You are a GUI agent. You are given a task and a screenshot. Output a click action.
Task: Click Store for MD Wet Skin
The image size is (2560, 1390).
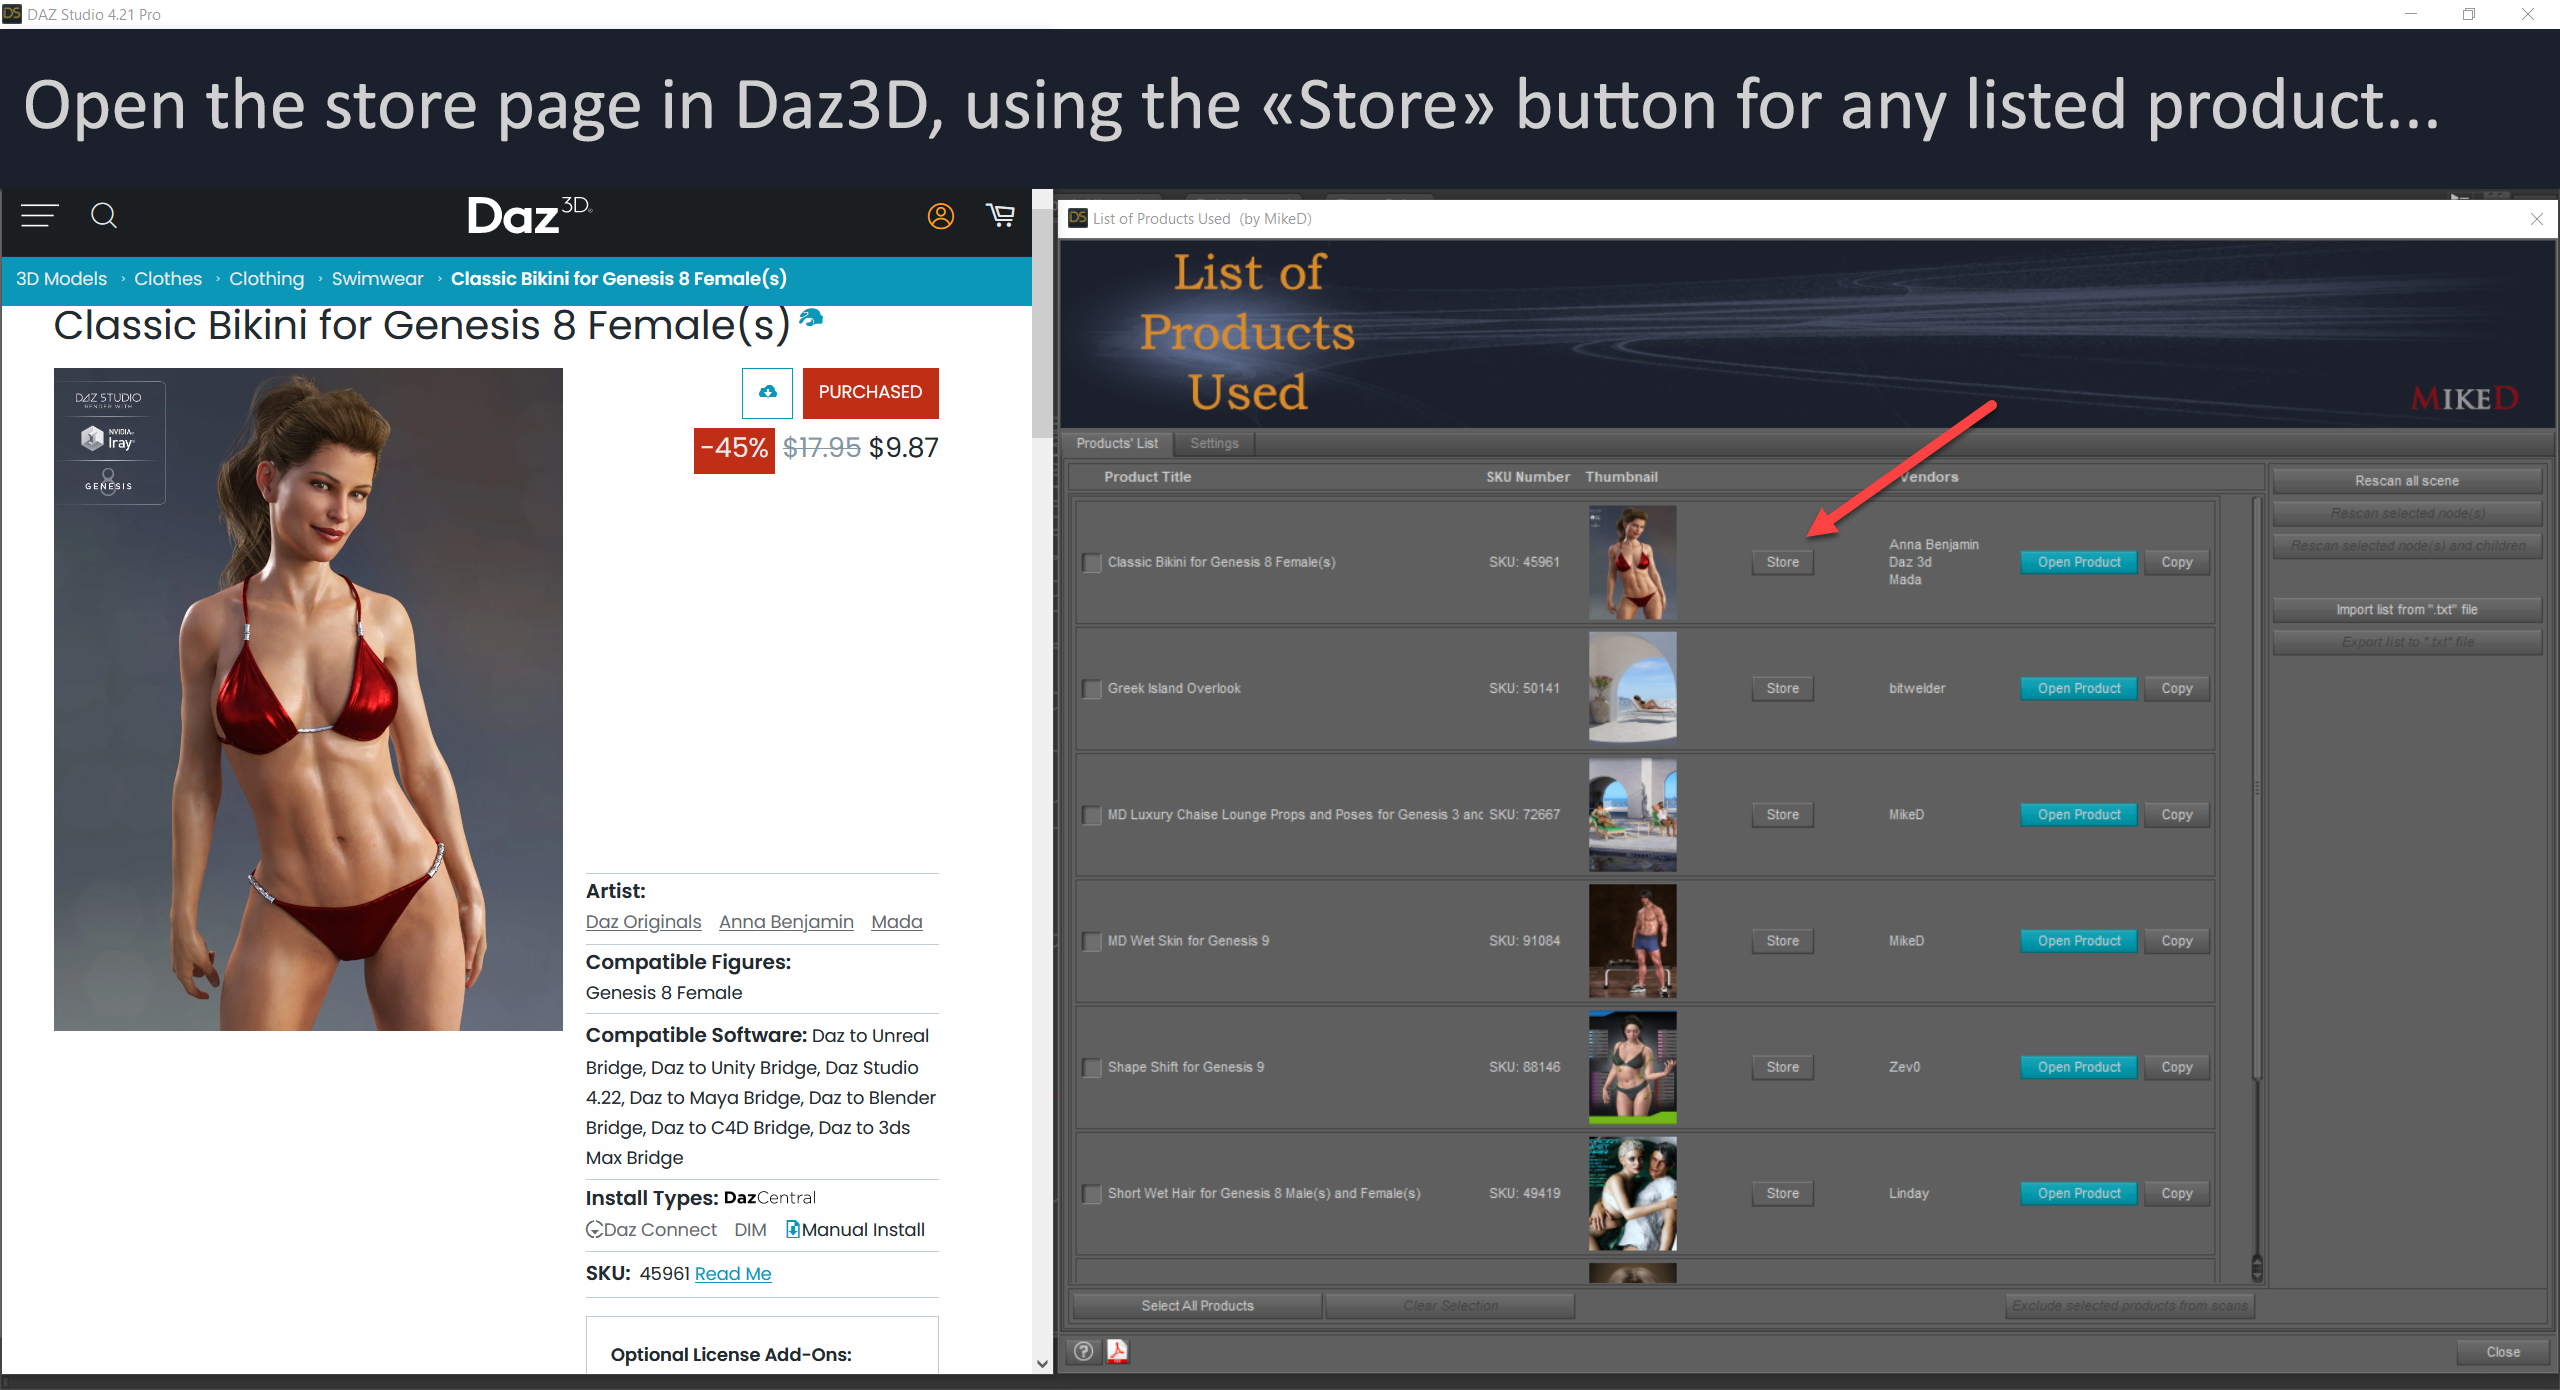pos(1782,941)
